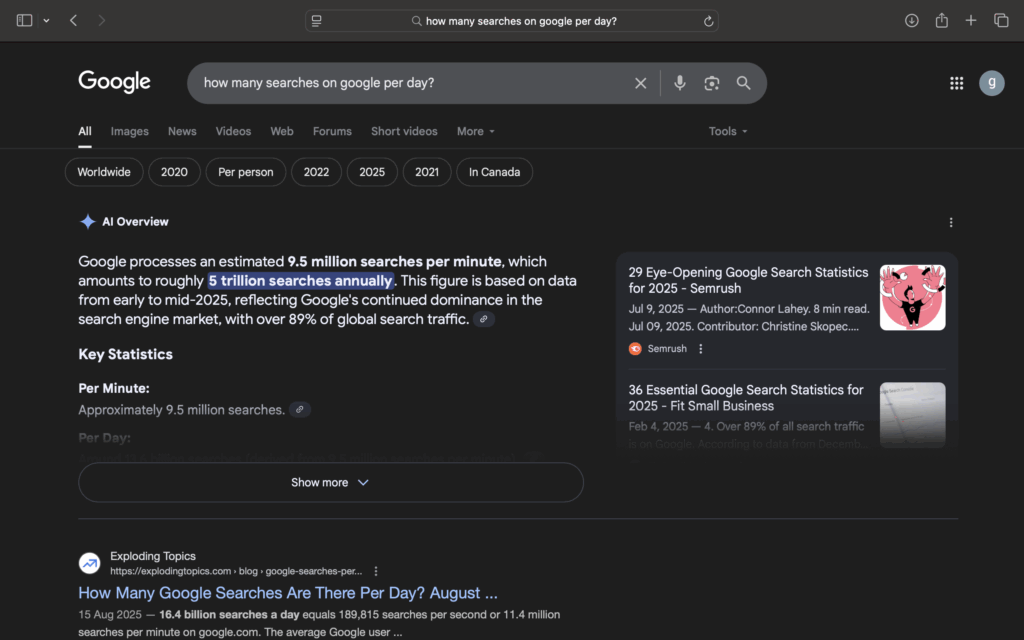Apply the 2025 filter chip
Screen dimensions: 1024x640
372,172
